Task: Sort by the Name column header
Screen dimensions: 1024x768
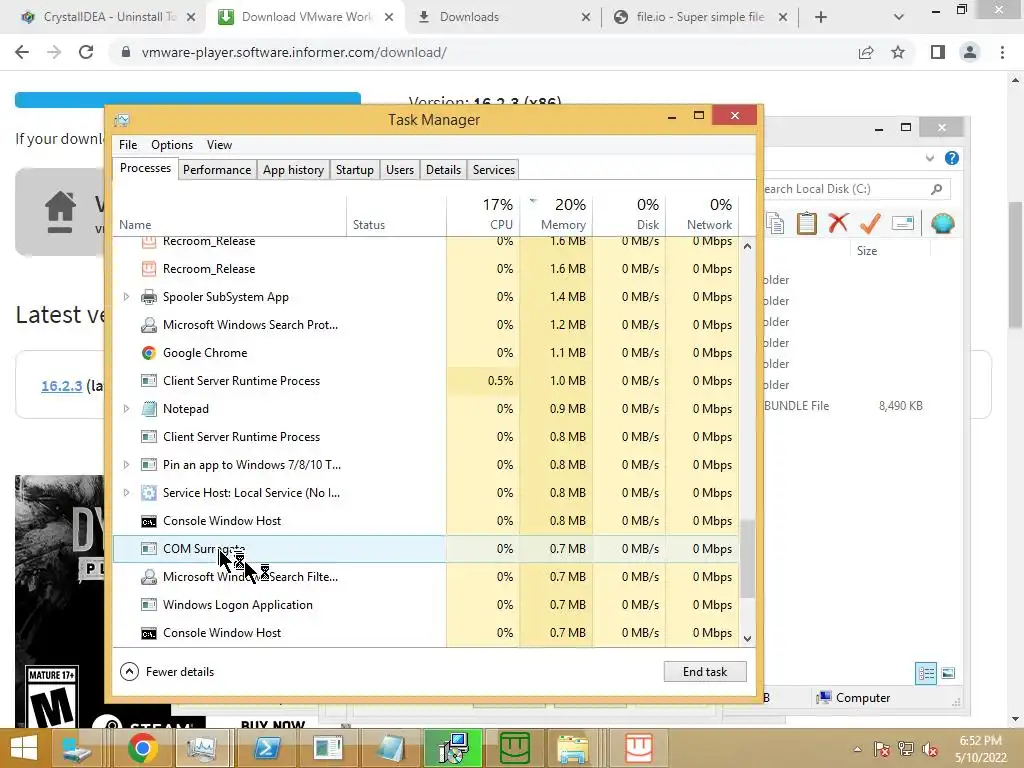Action: click(230, 216)
